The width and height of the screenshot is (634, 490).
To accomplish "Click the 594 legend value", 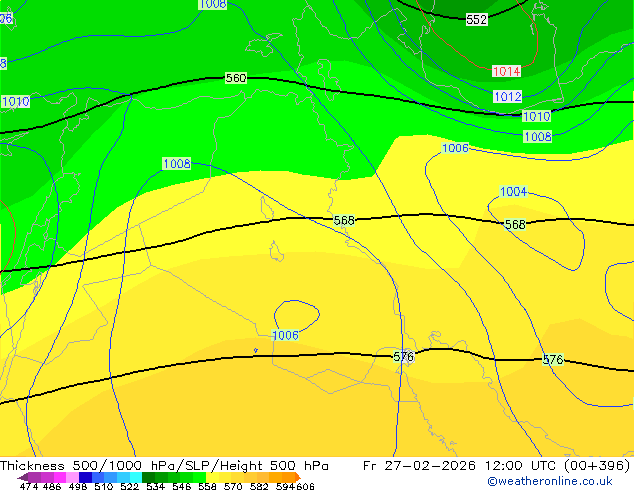I will point(285,486).
